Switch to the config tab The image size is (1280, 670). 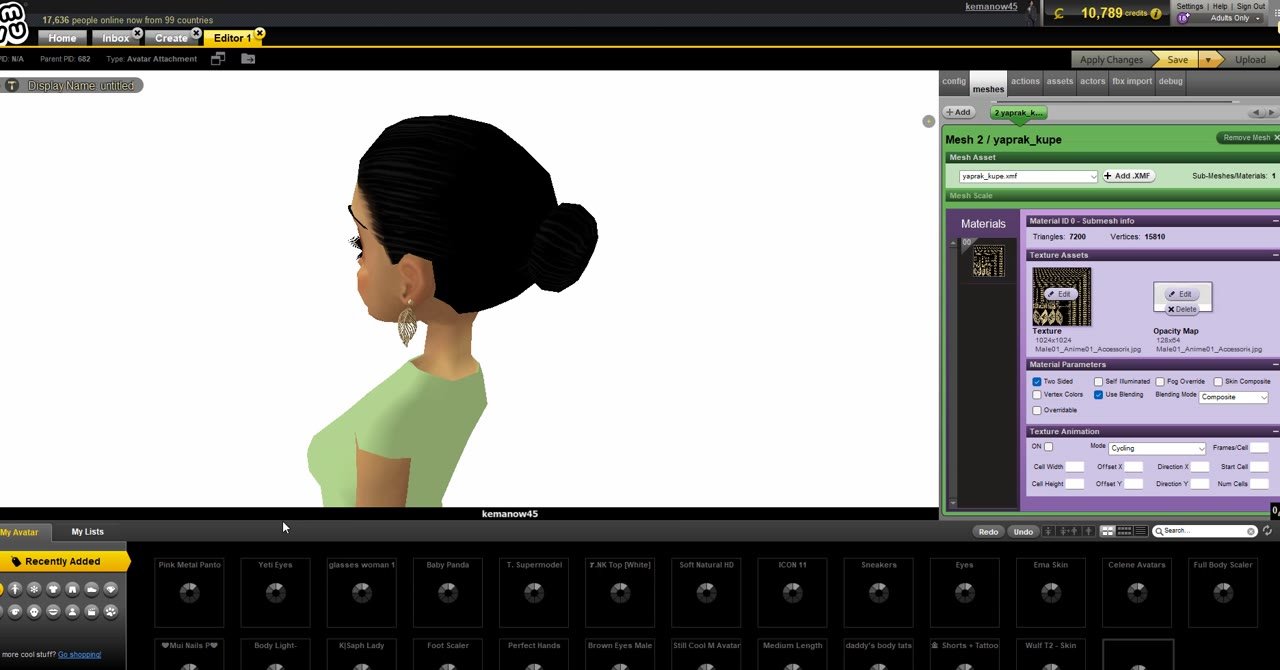click(954, 82)
